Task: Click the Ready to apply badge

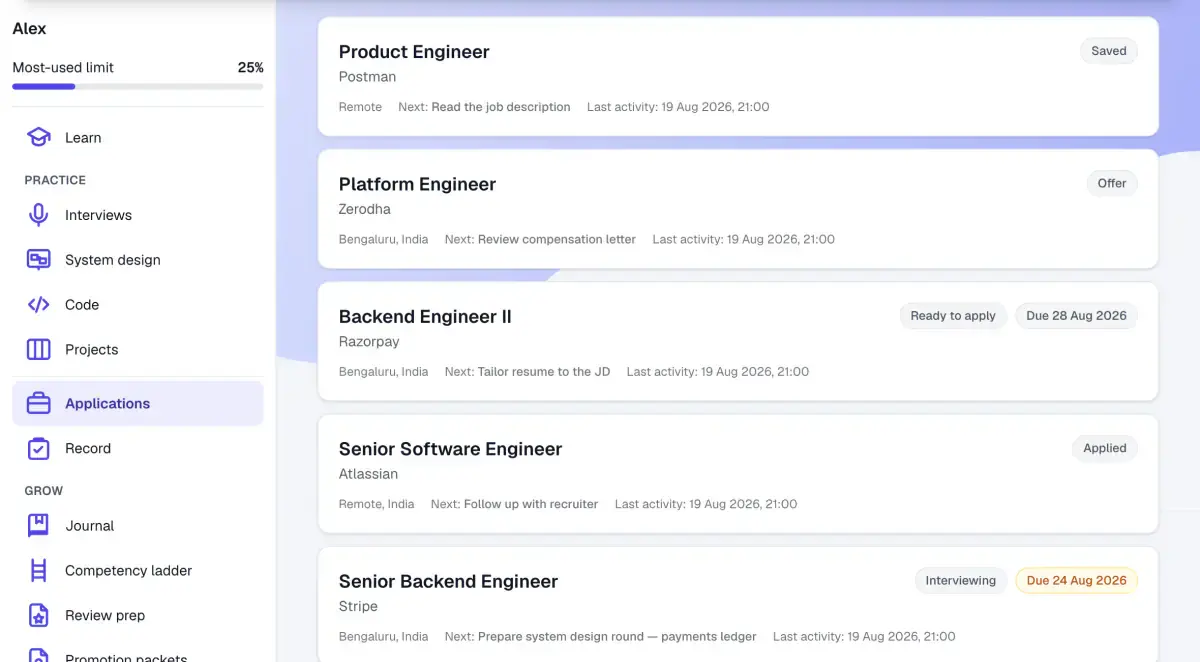Action: point(953,316)
